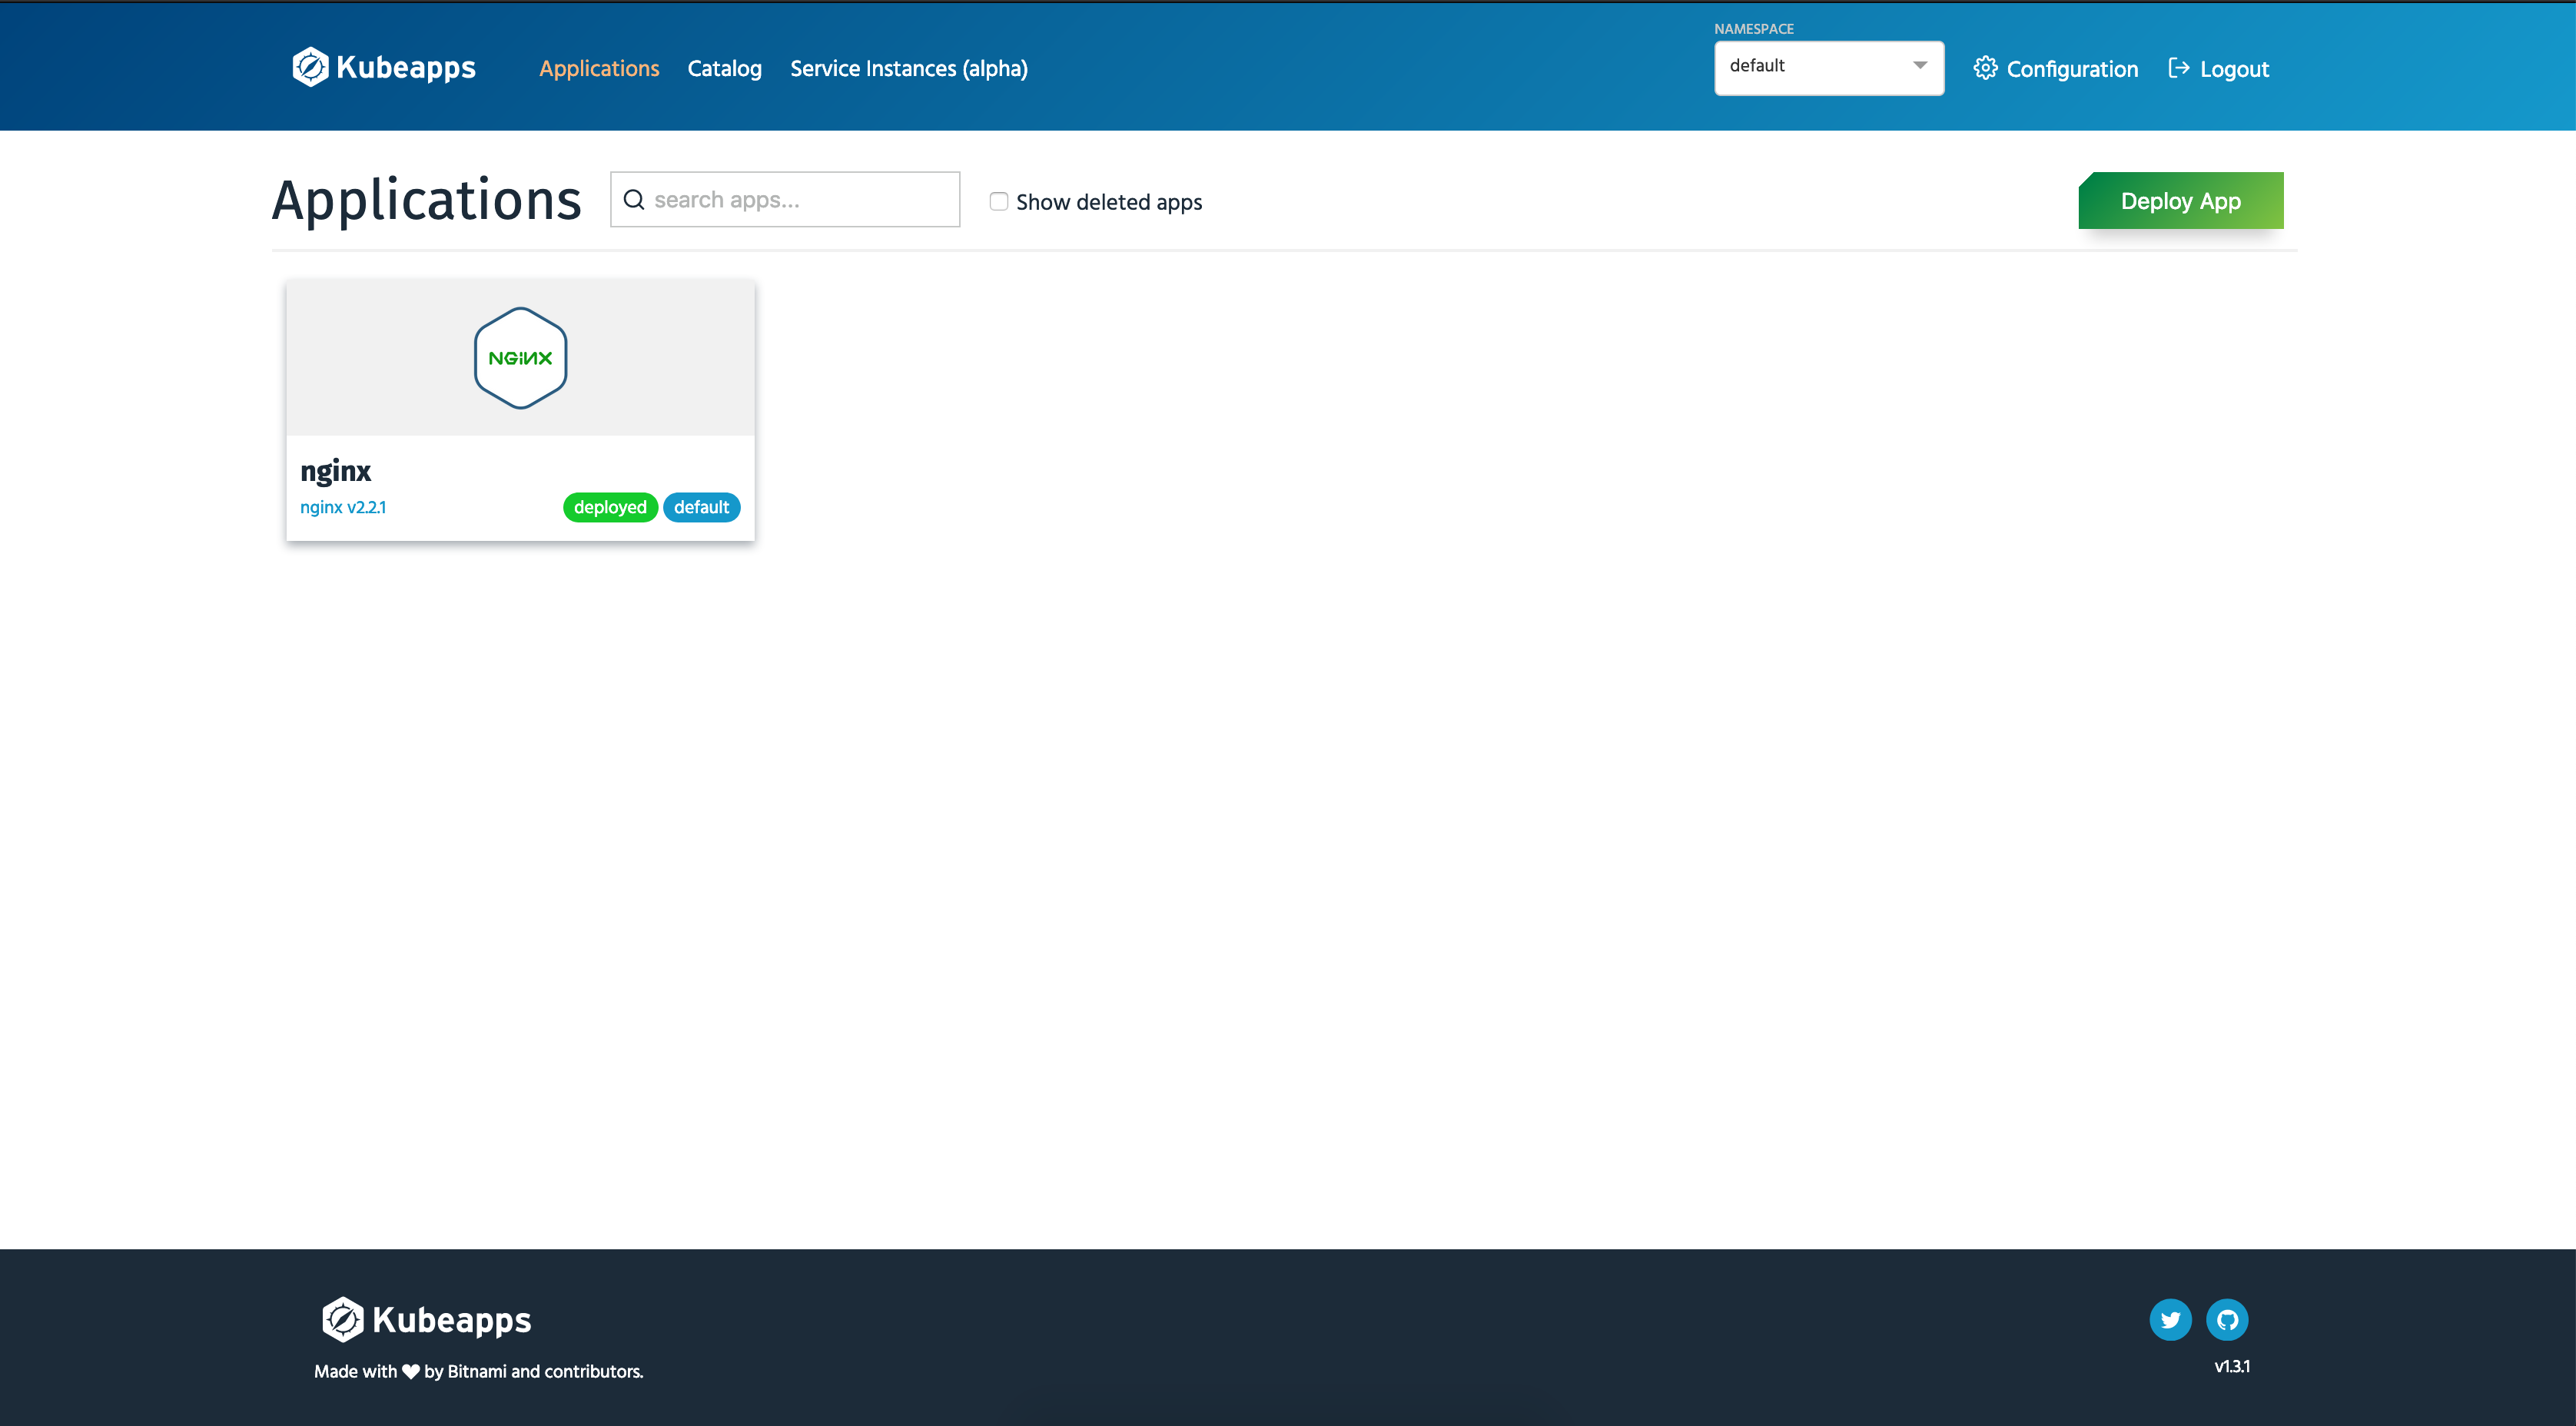Click the Logout arrow icon
The width and height of the screenshot is (2576, 1426).
point(2178,68)
